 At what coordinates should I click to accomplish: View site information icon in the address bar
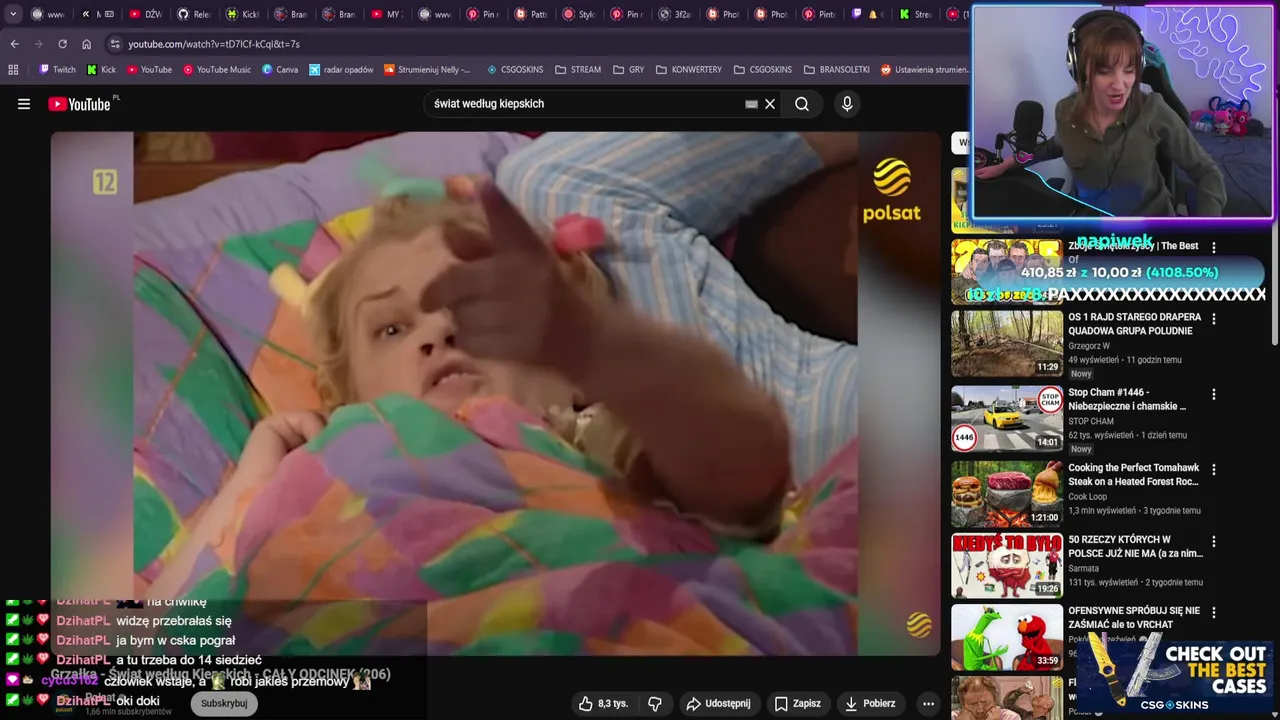(115, 44)
